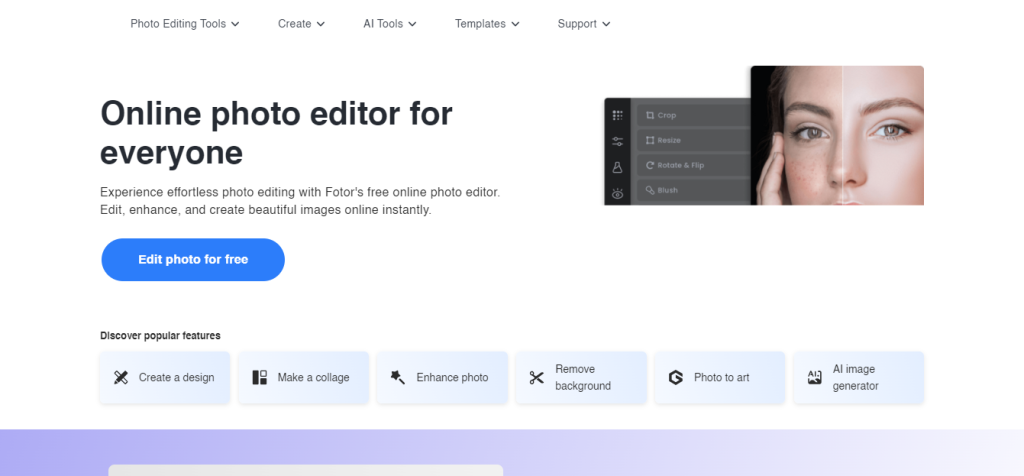Open the Make a collage feature card
This screenshot has width=1024, height=476.
304,377
